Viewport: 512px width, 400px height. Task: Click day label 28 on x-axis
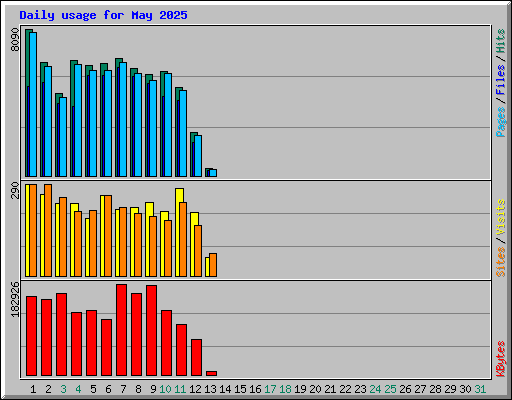[x=435, y=389]
